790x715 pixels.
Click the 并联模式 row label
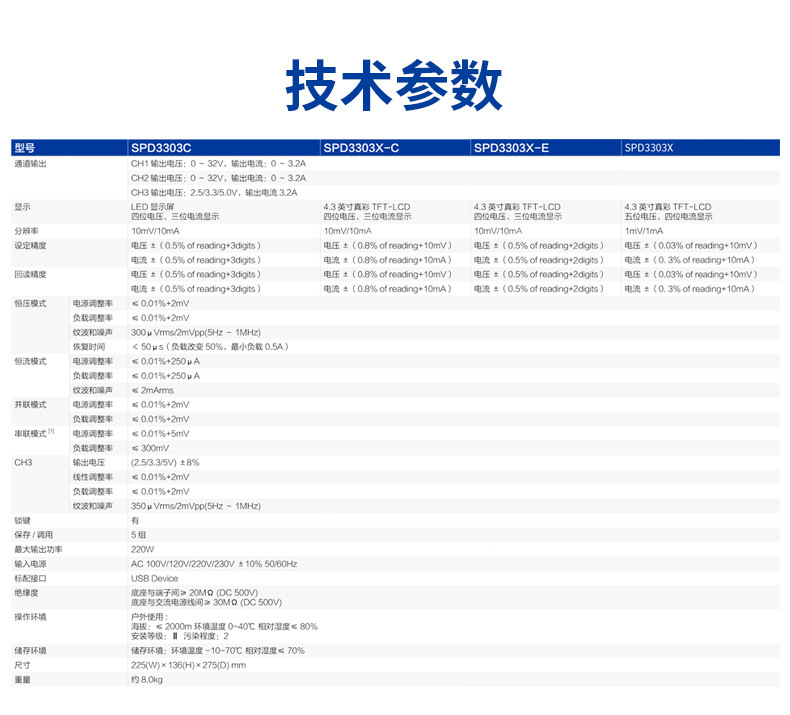(x=30, y=405)
